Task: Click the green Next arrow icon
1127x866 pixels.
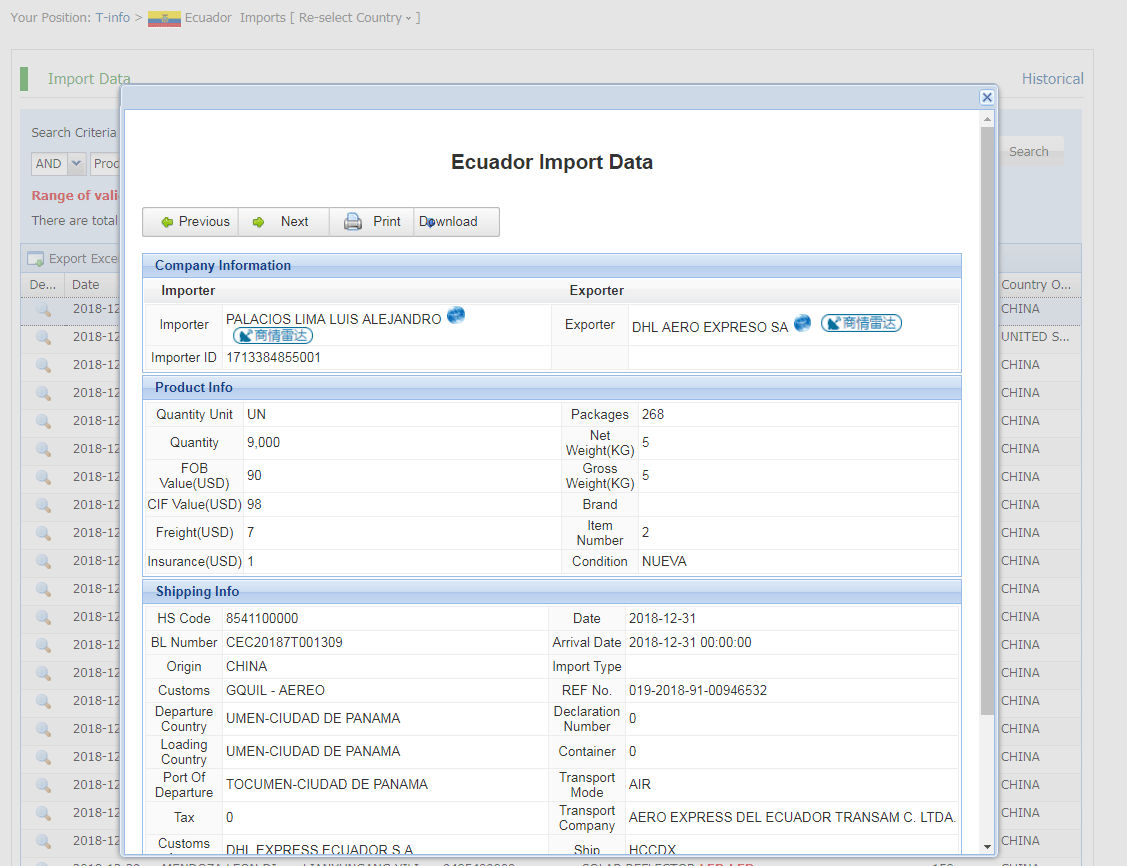Action: click(258, 222)
